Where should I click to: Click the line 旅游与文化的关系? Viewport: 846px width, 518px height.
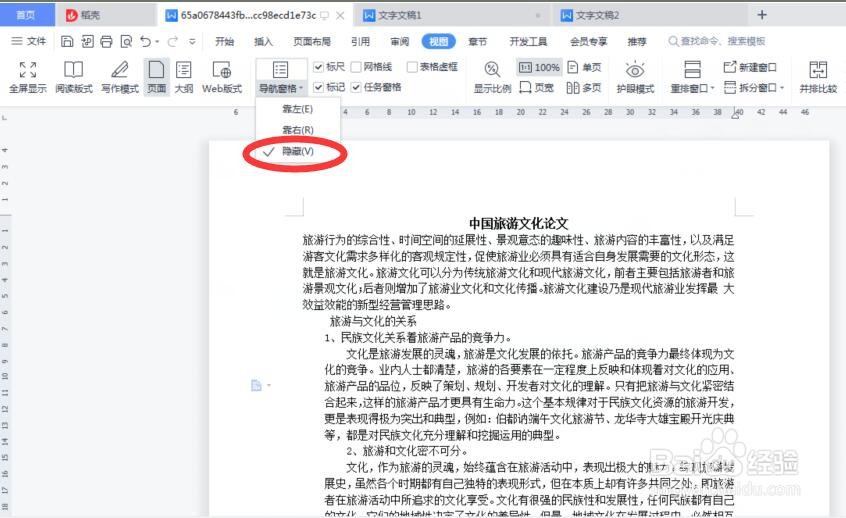point(373,322)
